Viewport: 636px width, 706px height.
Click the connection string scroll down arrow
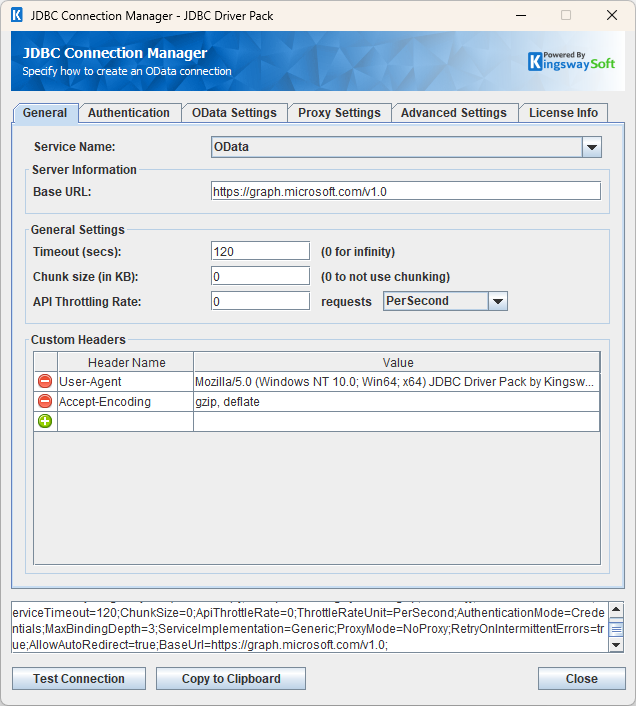616,645
